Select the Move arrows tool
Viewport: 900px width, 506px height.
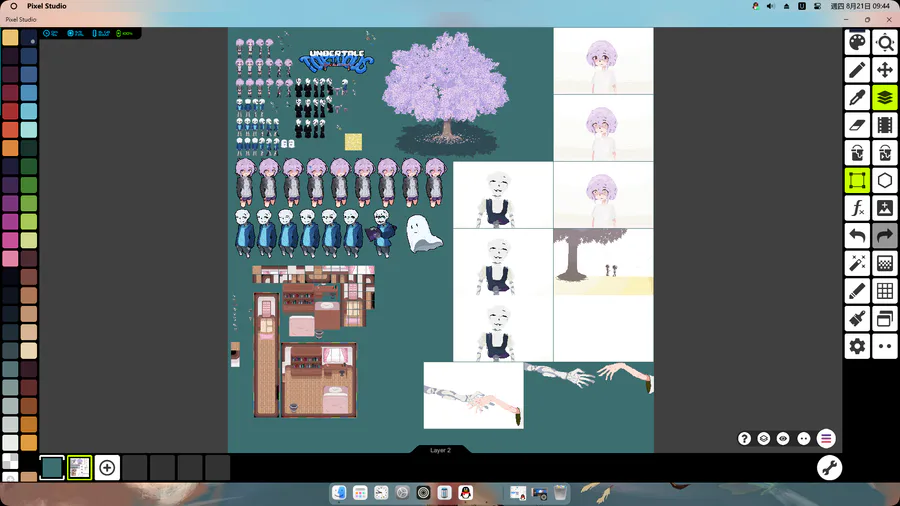coord(885,70)
